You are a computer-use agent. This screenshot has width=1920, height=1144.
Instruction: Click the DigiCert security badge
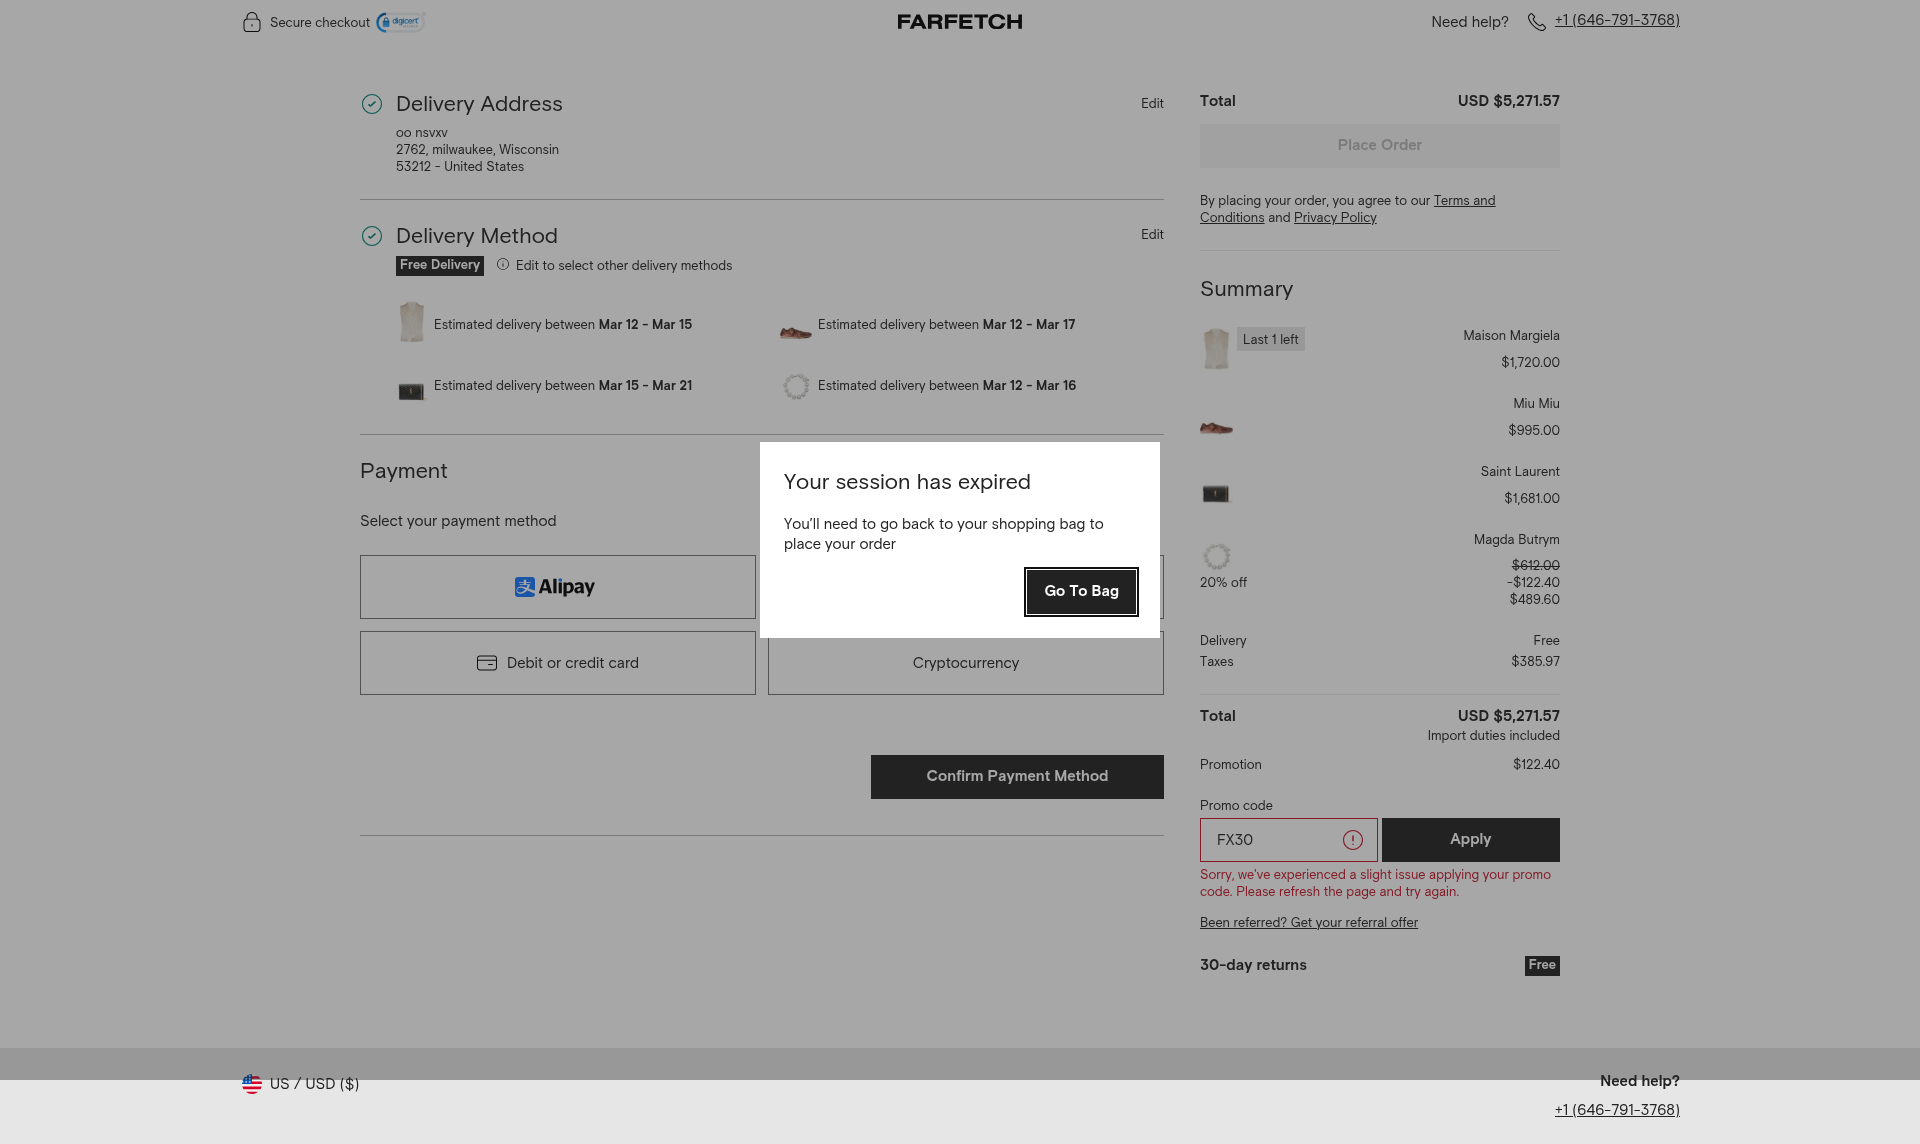coord(401,22)
